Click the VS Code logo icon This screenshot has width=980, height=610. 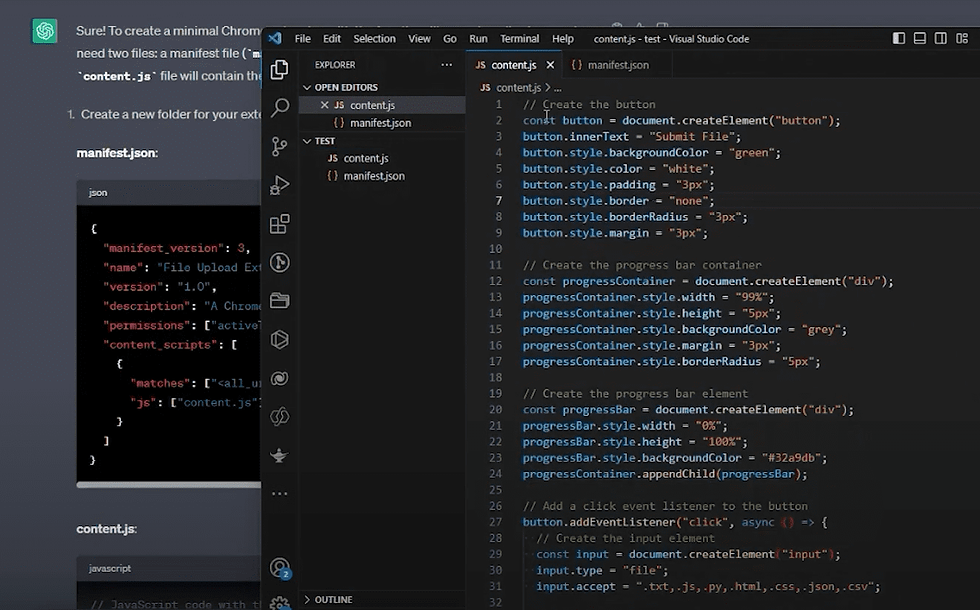(274, 38)
